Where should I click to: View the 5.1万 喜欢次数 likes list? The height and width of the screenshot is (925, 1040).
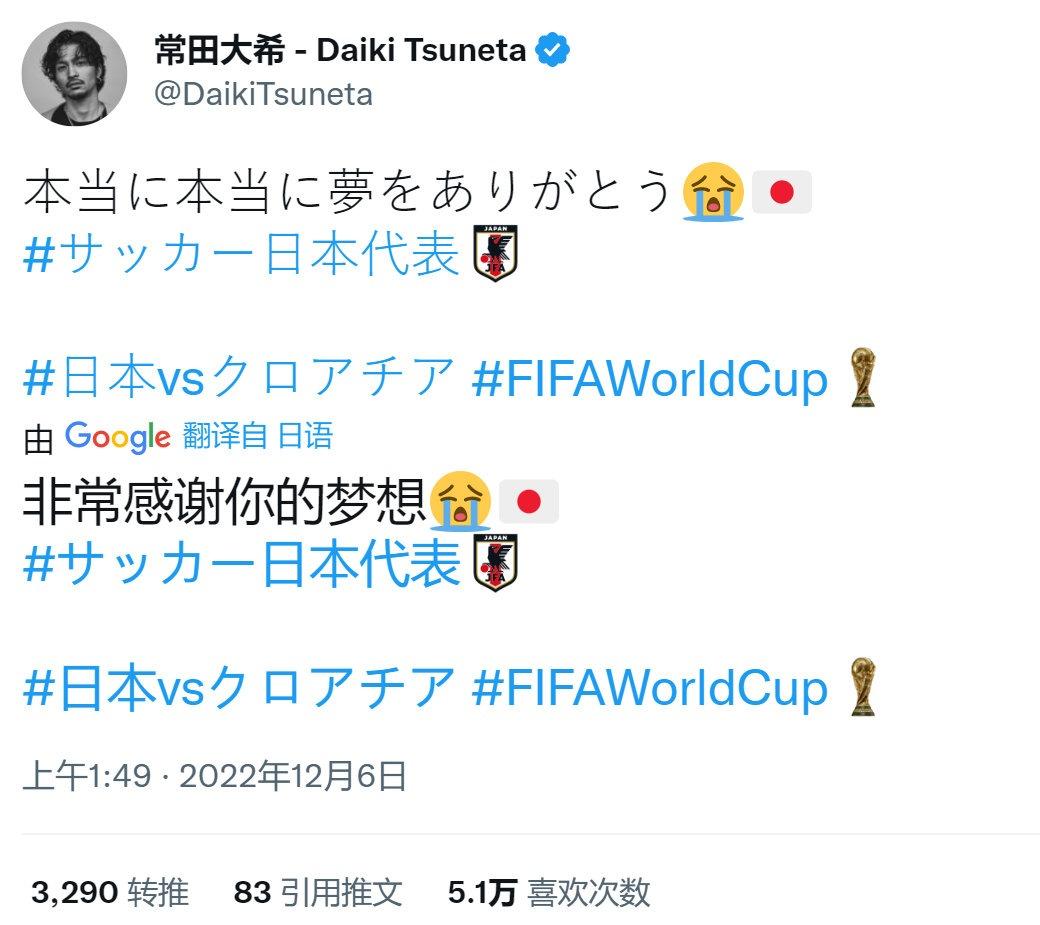coord(549,892)
